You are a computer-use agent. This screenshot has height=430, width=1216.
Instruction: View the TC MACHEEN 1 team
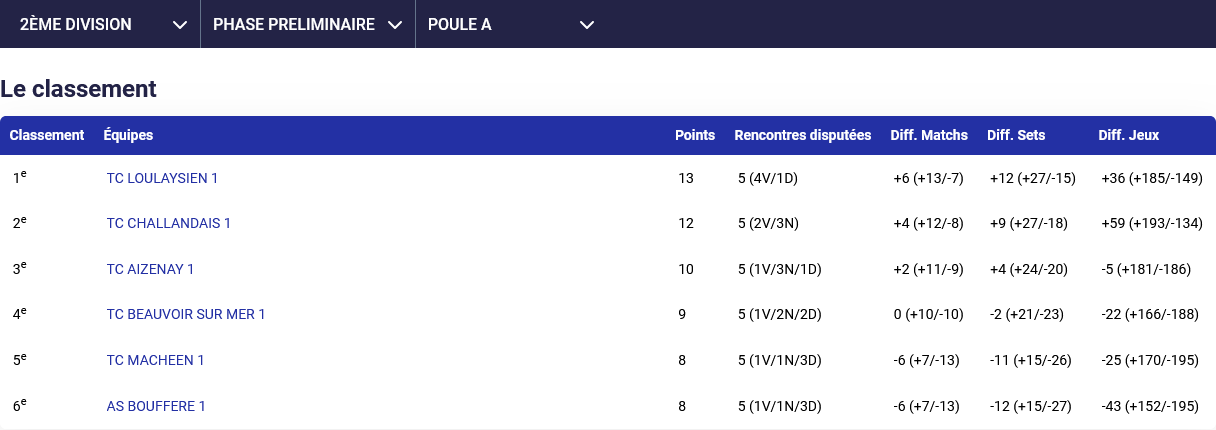click(155, 360)
